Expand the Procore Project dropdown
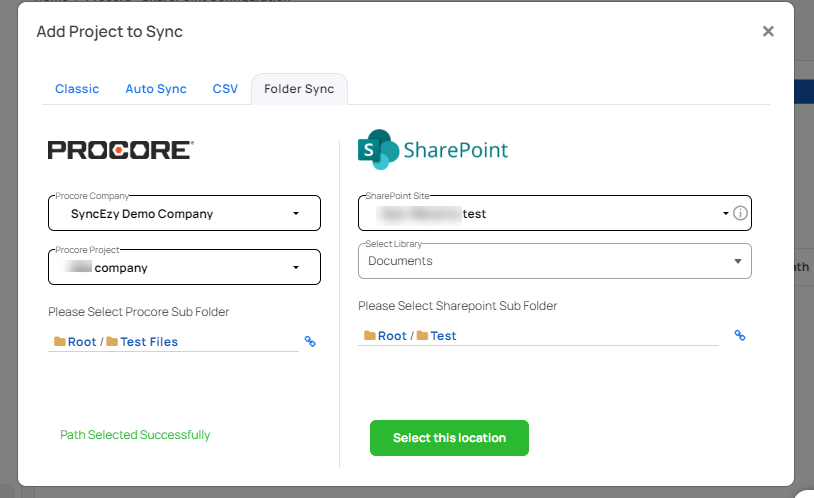The width and height of the screenshot is (814, 498). [x=184, y=267]
